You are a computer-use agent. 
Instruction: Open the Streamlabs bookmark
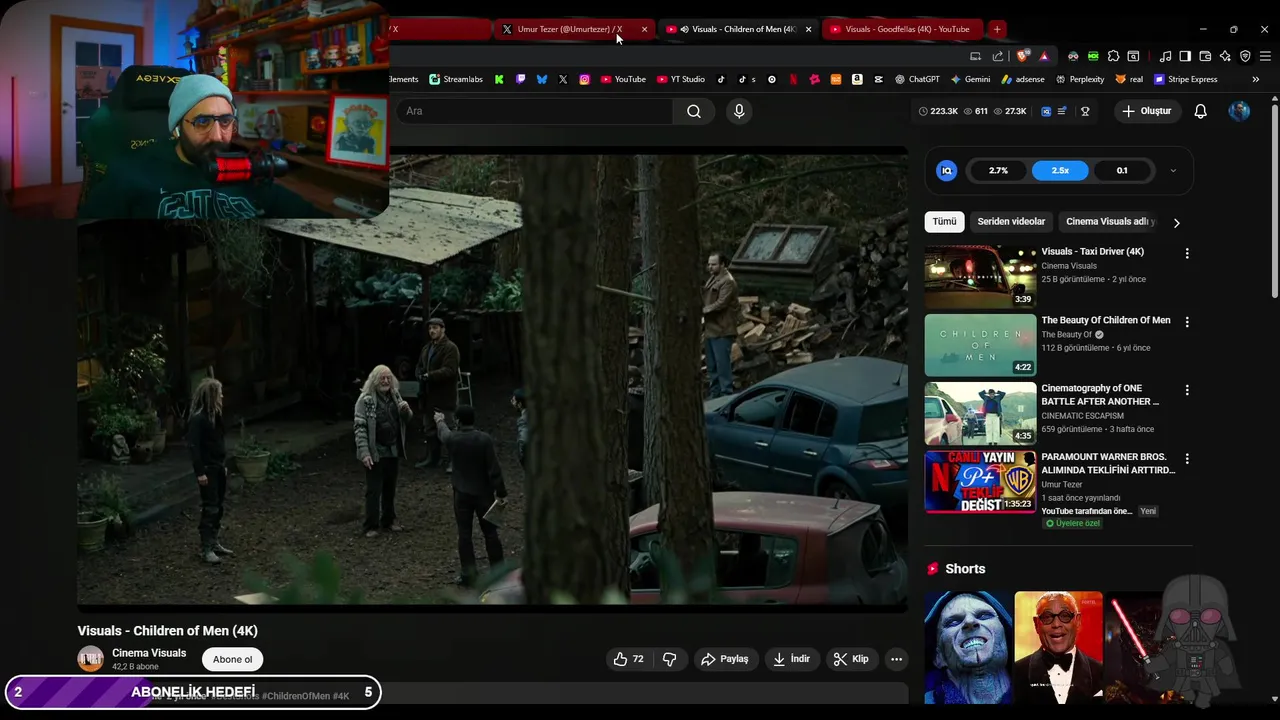click(456, 79)
